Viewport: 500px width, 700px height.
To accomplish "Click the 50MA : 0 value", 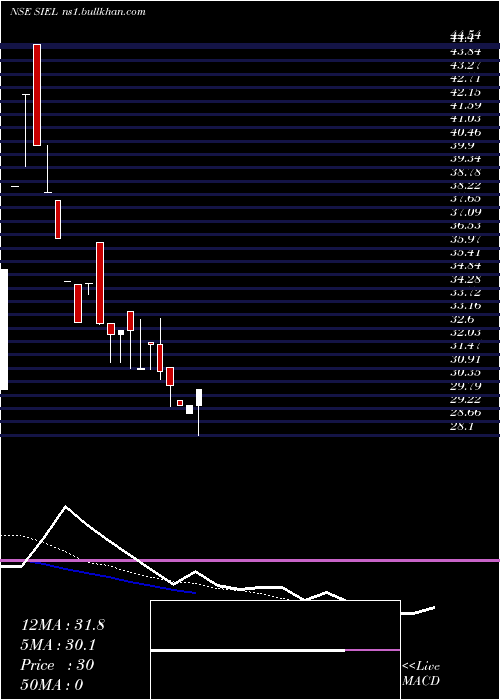I will click(x=52, y=685).
